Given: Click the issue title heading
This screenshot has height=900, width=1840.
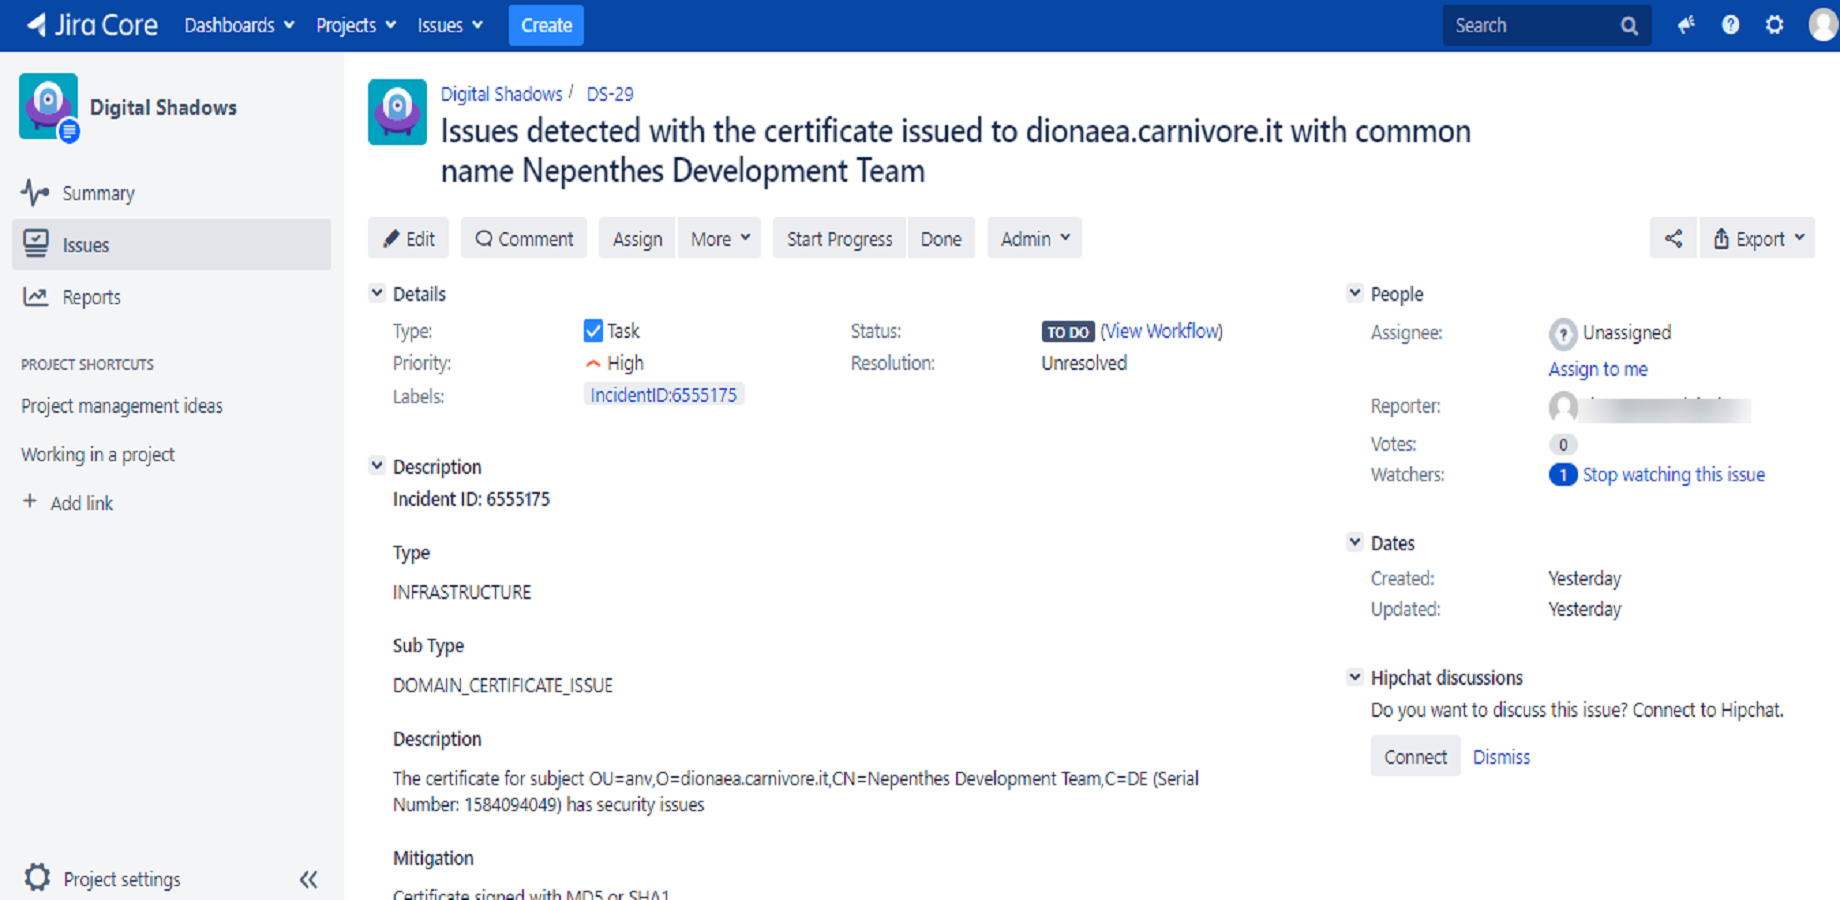Looking at the screenshot, I should [956, 151].
